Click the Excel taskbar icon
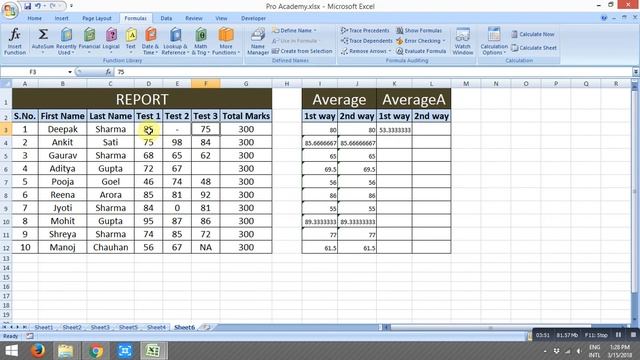This screenshot has width=640, height=360. [x=153, y=351]
